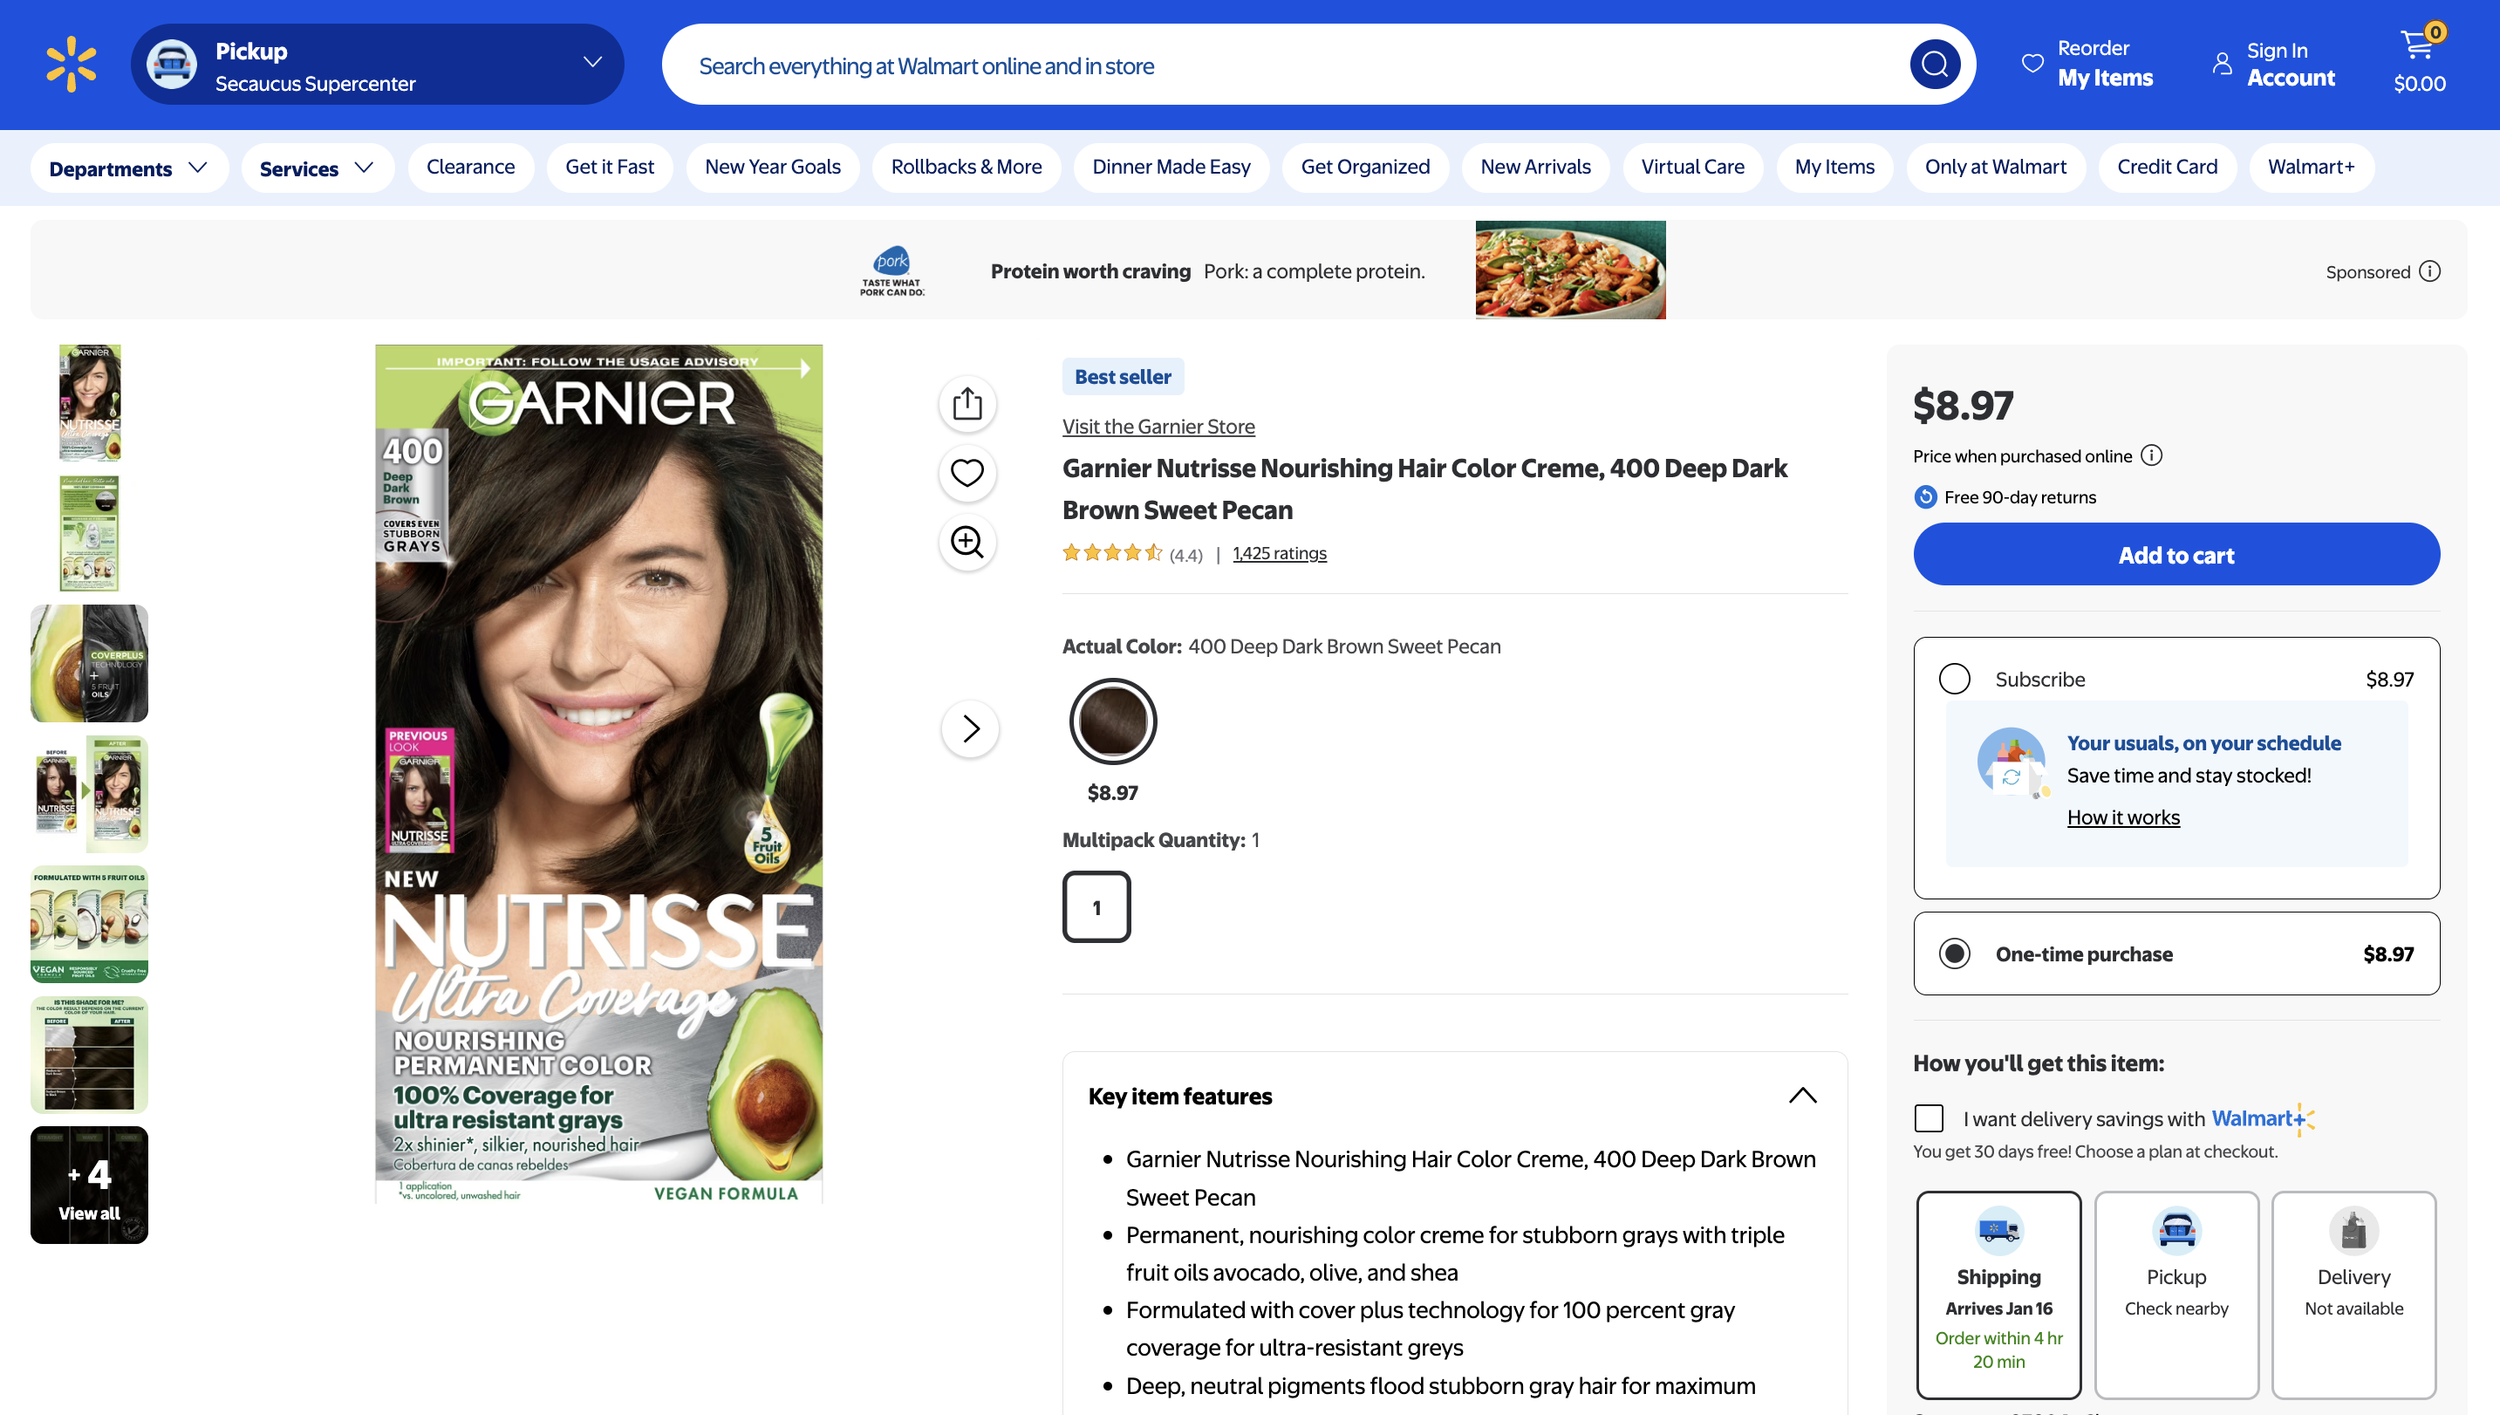Click the share product icon

(967, 404)
